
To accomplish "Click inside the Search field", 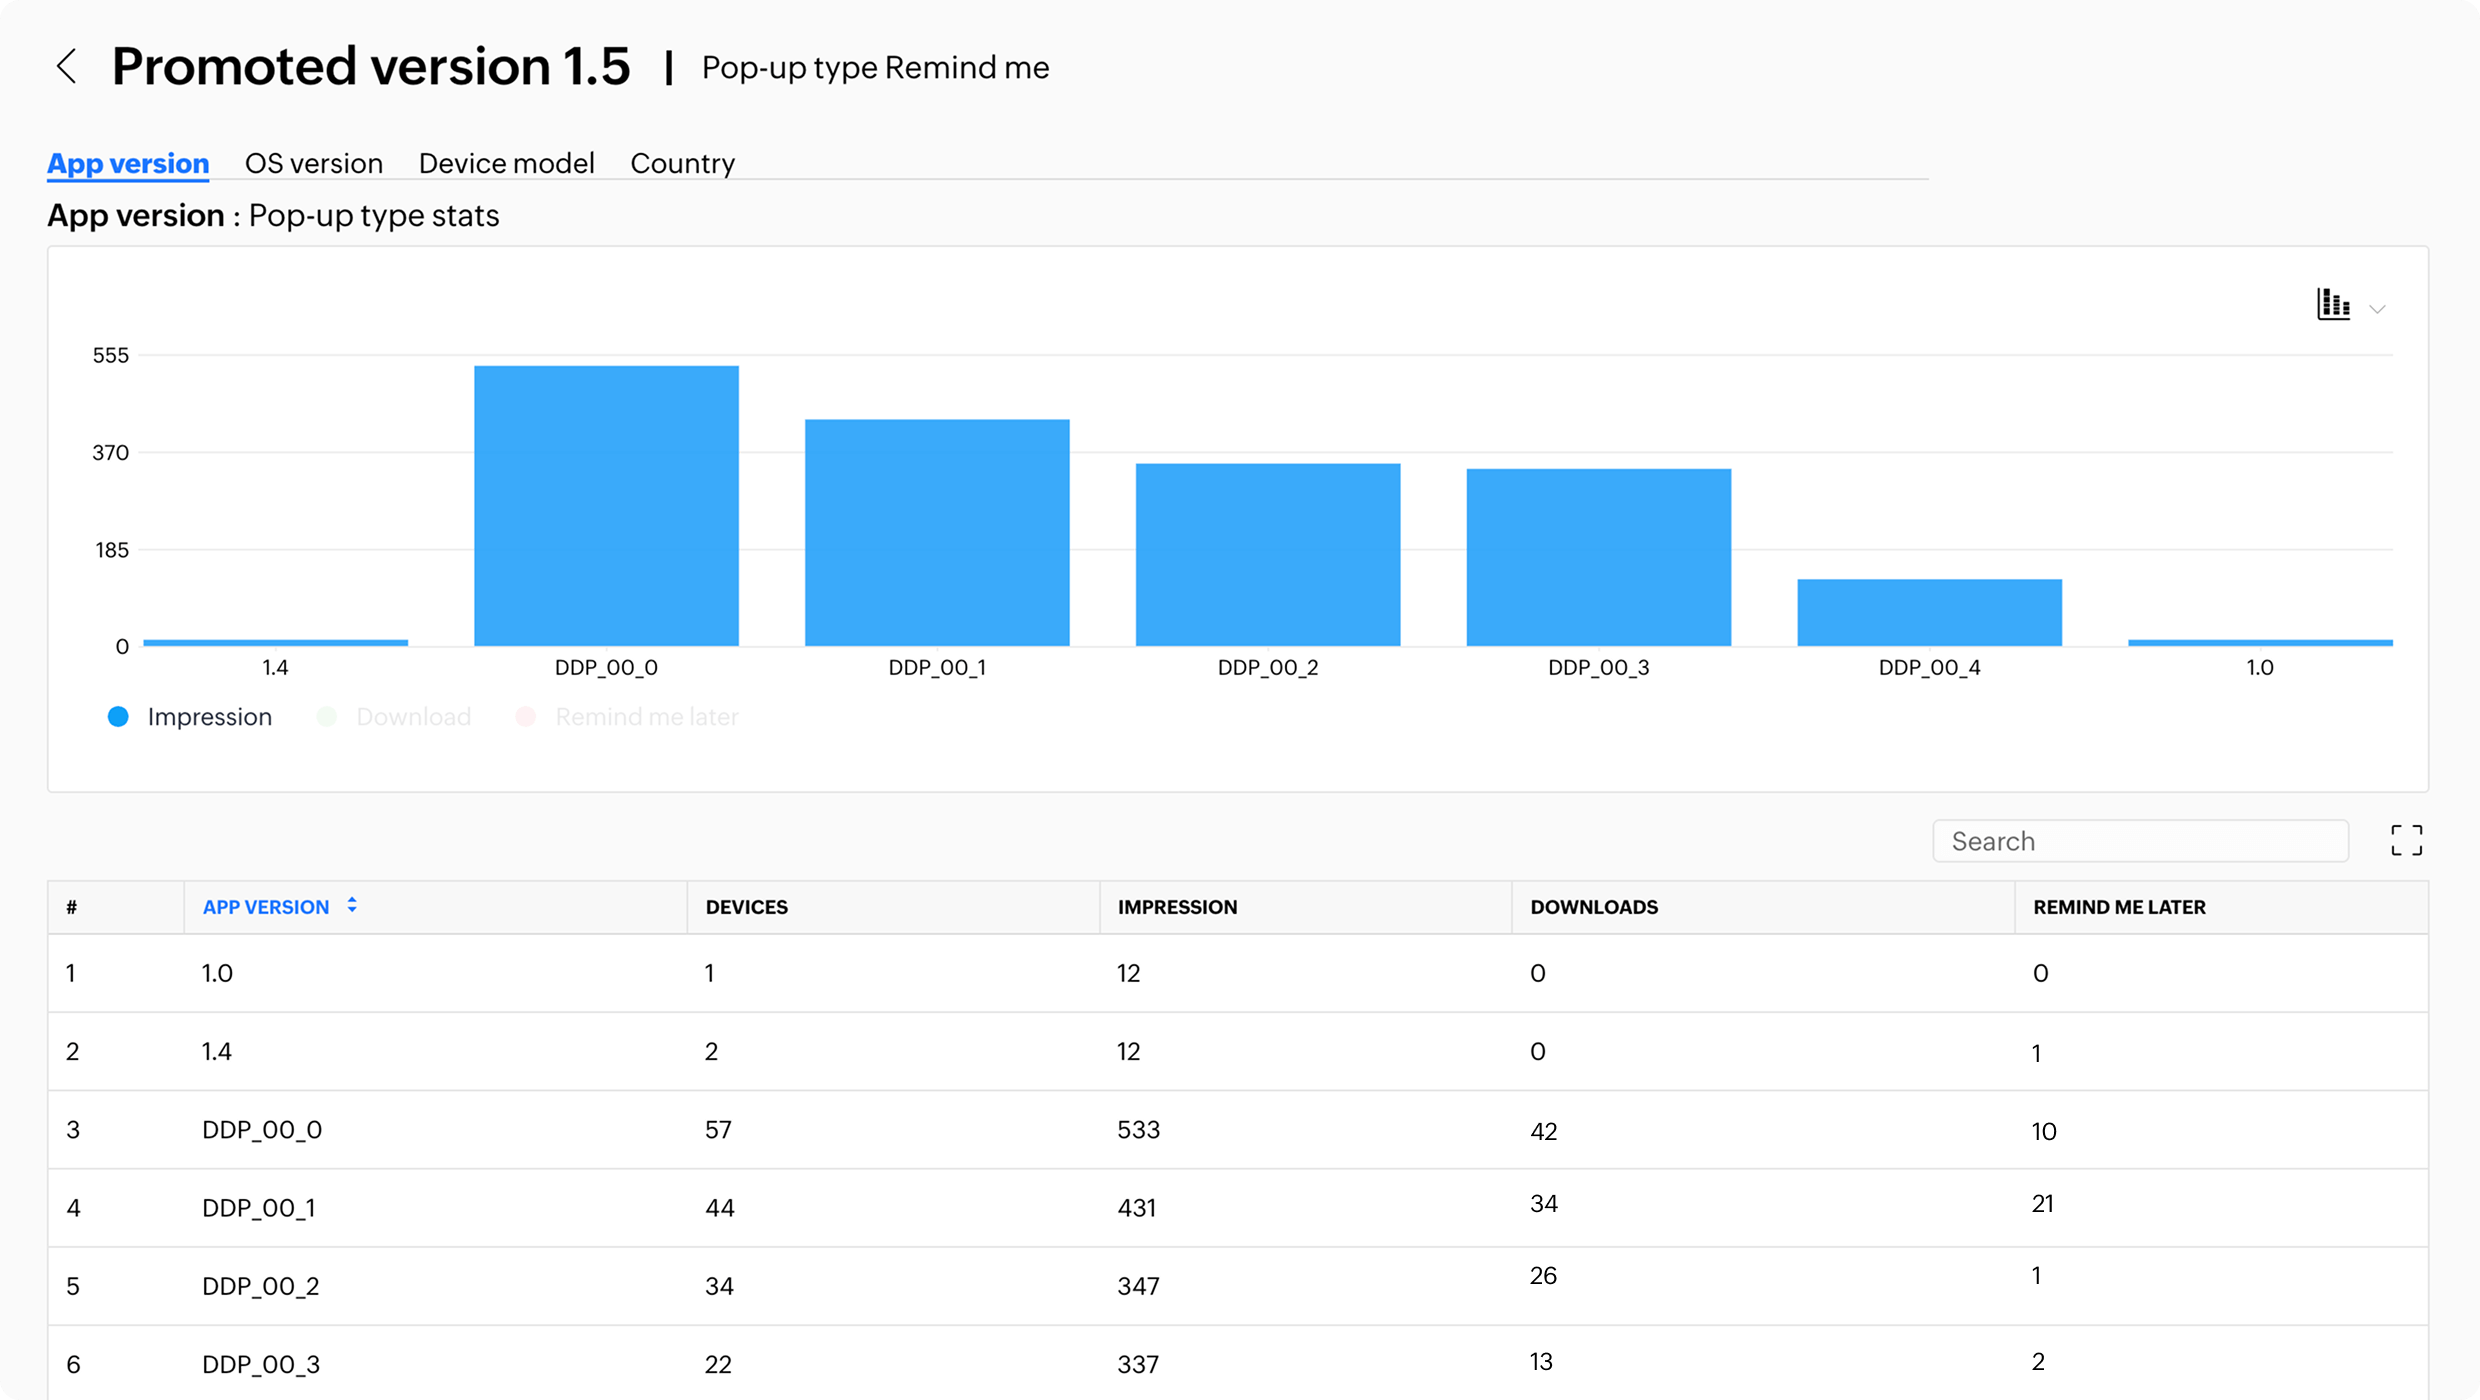I will coord(2140,840).
